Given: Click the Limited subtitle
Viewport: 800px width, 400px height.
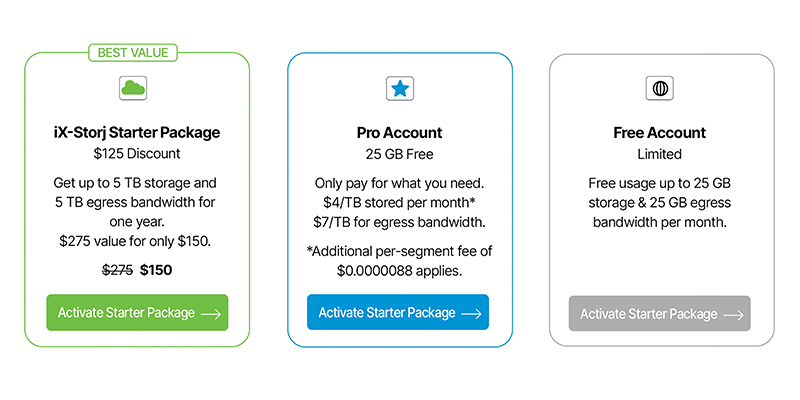Looking at the screenshot, I should click(660, 154).
